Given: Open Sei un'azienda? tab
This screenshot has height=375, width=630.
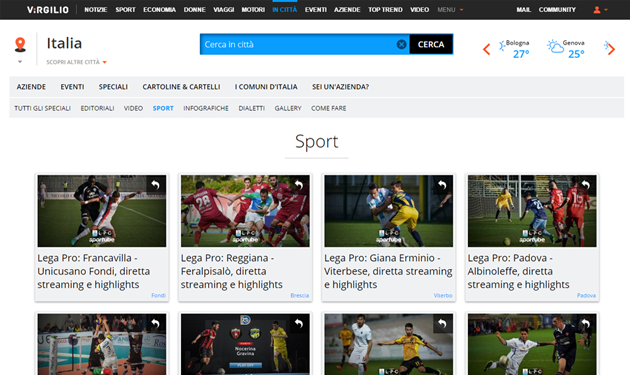Looking at the screenshot, I should (x=340, y=87).
